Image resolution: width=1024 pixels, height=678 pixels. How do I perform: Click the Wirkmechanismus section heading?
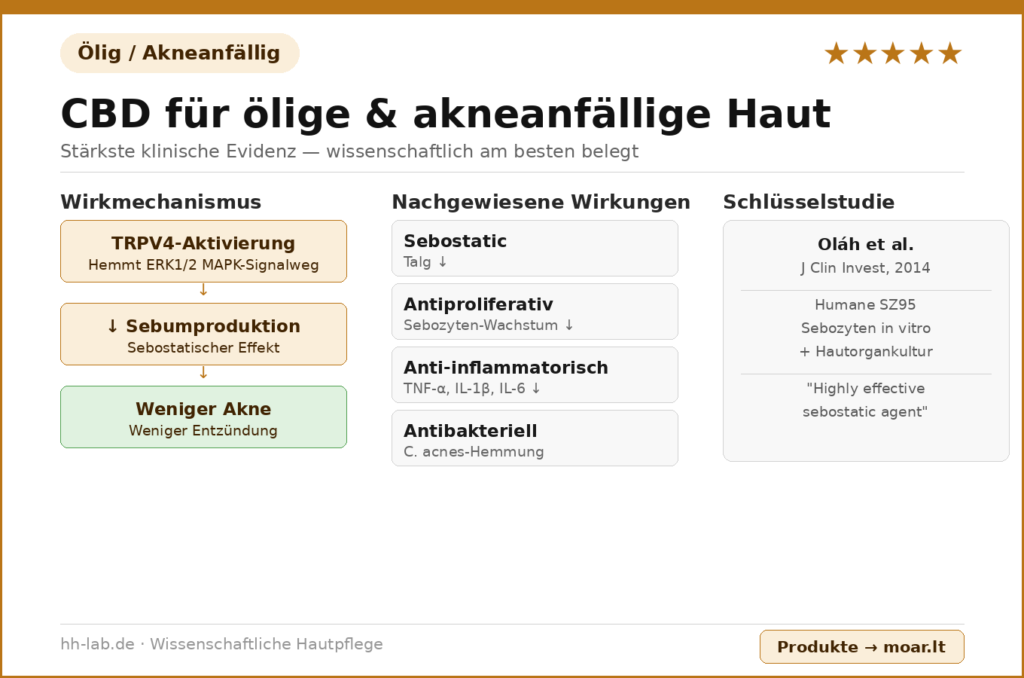click(x=160, y=202)
